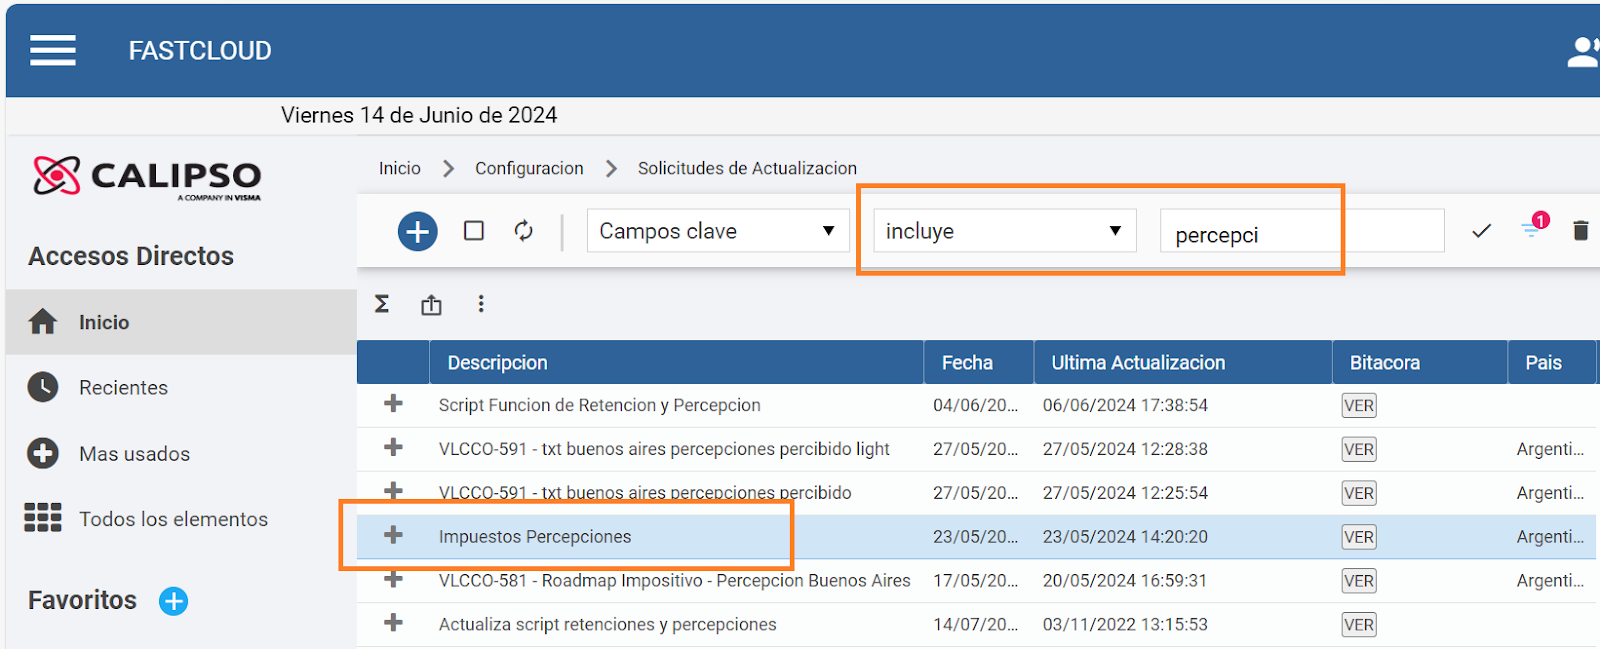The width and height of the screenshot is (1600, 649).
Task: Sort by Descripcion column header
Action: coord(676,363)
